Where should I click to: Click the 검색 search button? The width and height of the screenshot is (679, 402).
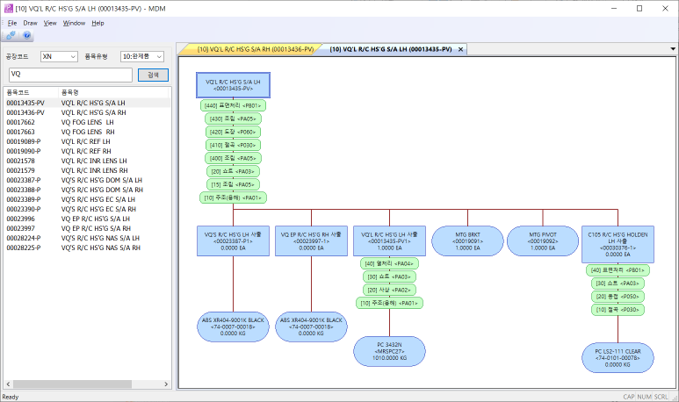coord(152,74)
